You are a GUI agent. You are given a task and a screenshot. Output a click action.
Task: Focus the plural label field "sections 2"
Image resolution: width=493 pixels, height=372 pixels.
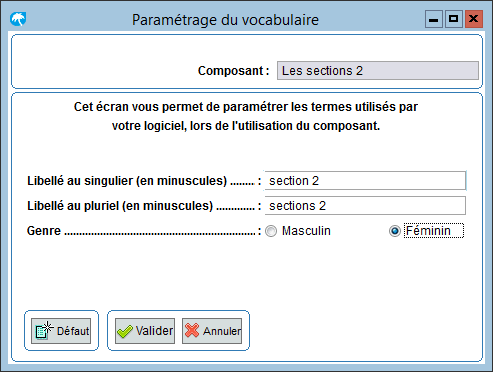pyautogui.click(x=365, y=206)
